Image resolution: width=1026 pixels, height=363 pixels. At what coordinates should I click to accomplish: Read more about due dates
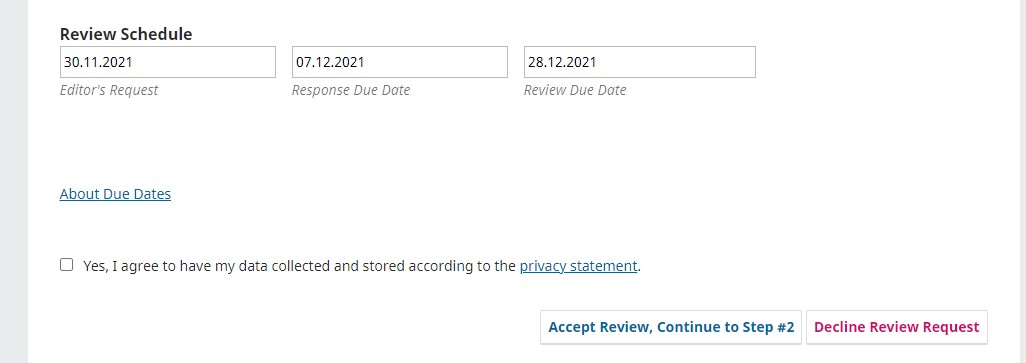point(115,194)
